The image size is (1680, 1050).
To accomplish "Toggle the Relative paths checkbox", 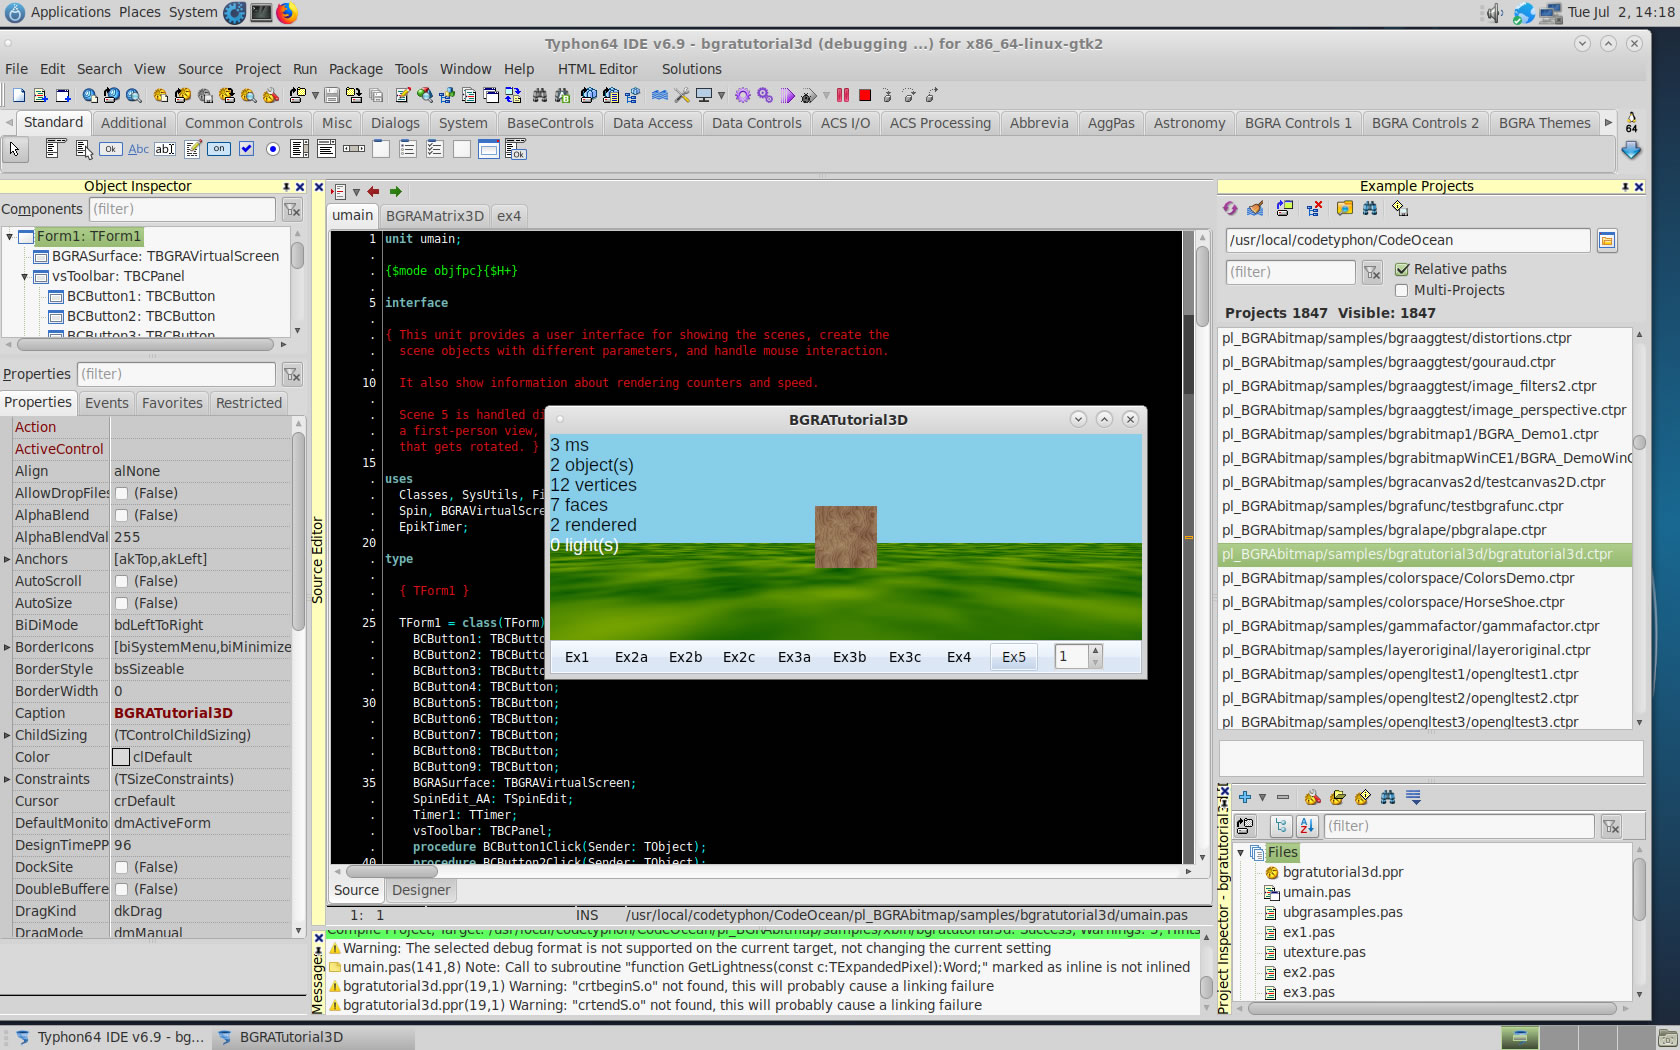I will pyautogui.click(x=1402, y=269).
